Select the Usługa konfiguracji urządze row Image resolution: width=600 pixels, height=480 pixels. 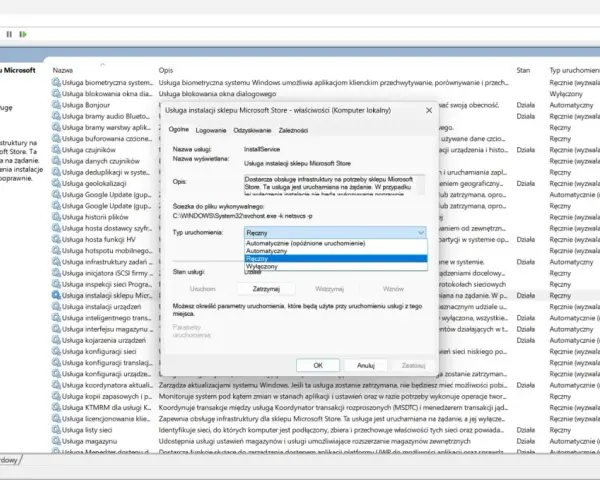[325, 374]
